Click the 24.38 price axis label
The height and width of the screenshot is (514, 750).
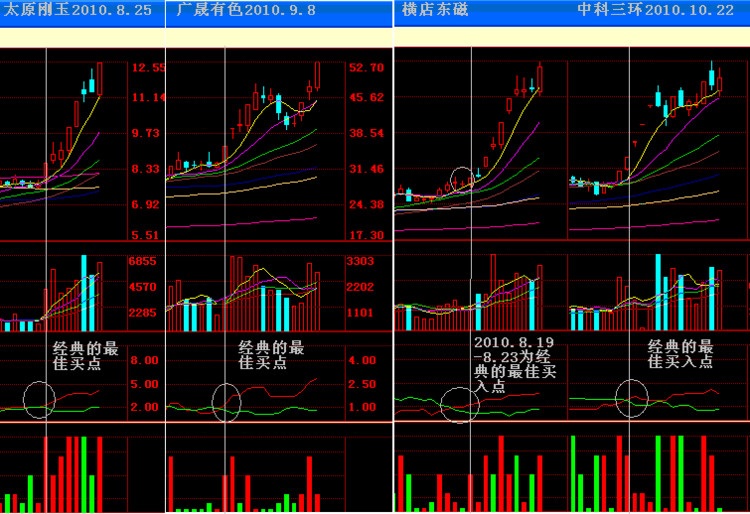pyautogui.click(x=366, y=205)
